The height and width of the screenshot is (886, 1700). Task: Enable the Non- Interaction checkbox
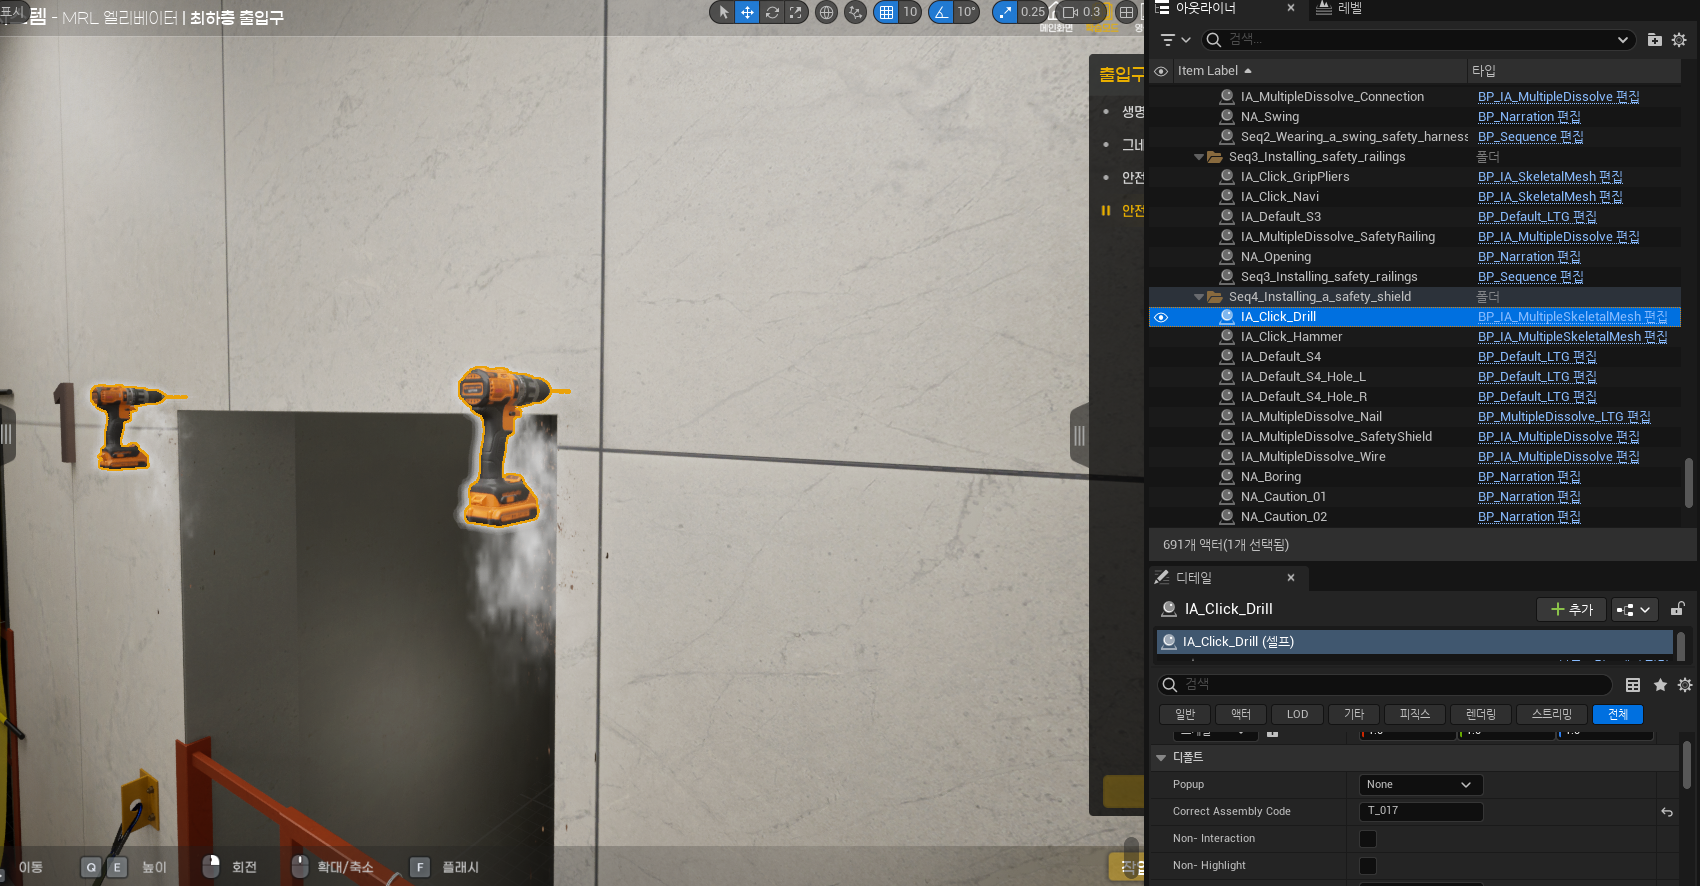pyautogui.click(x=1368, y=839)
